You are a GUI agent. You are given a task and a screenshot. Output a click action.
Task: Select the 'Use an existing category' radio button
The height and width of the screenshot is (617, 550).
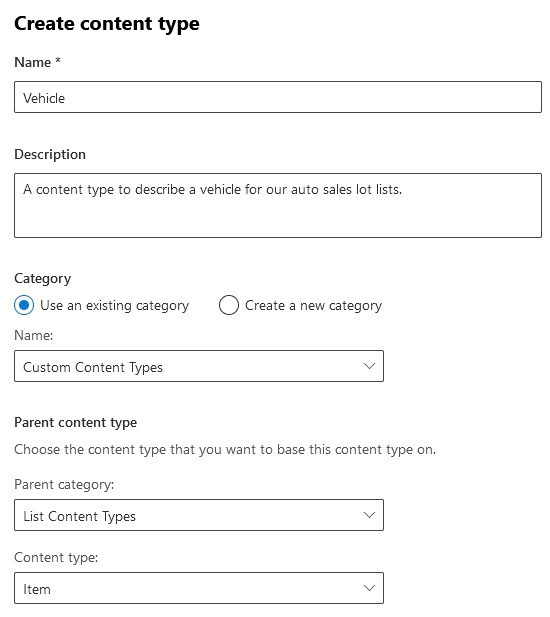point(24,305)
